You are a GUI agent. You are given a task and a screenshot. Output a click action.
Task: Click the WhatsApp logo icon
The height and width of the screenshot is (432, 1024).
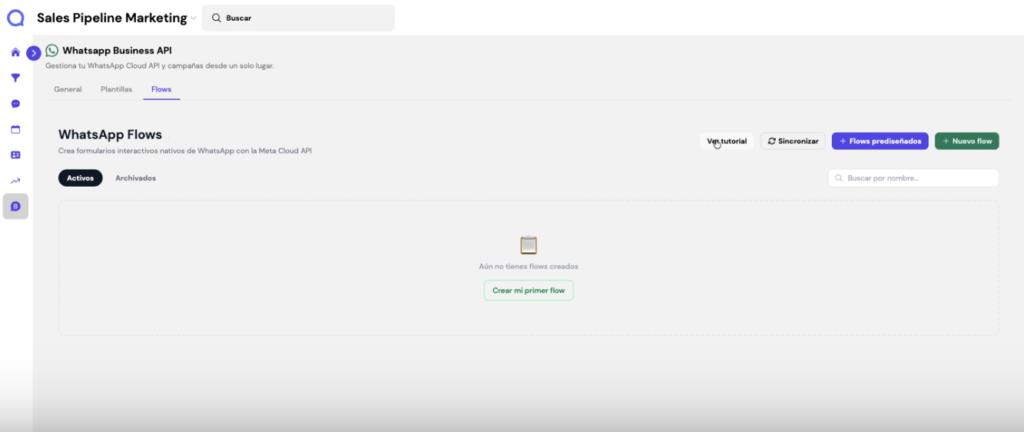click(52, 50)
